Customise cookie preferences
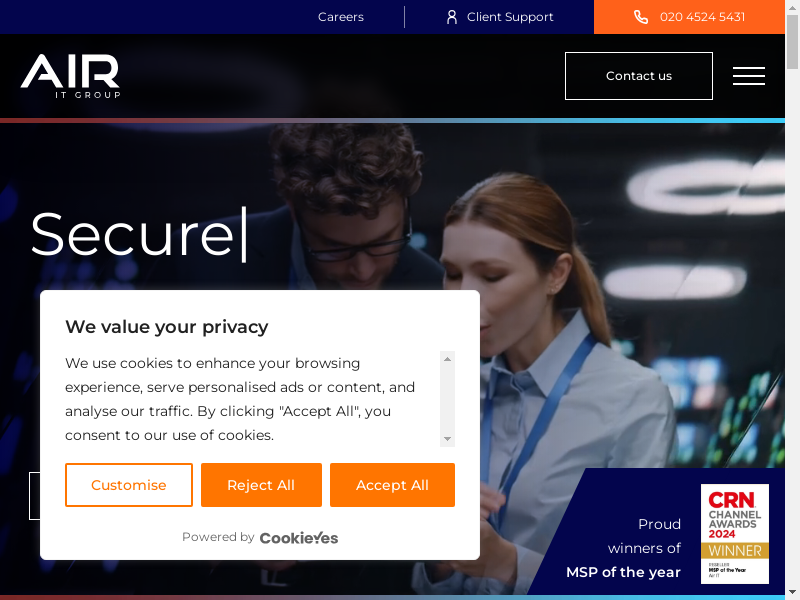The width and height of the screenshot is (800, 600). point(129,485)
